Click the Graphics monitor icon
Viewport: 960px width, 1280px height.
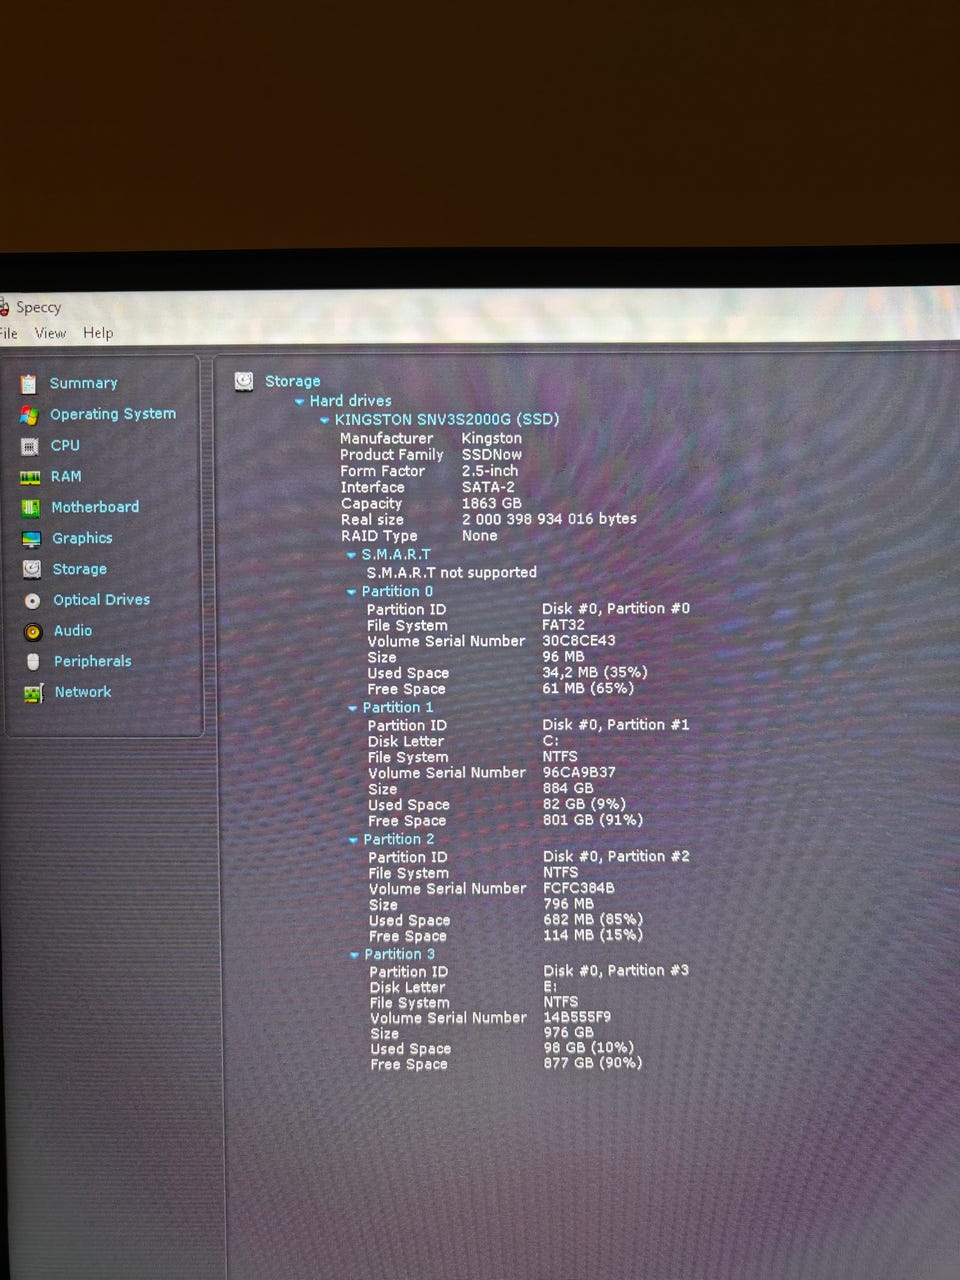tap(31, 539)
